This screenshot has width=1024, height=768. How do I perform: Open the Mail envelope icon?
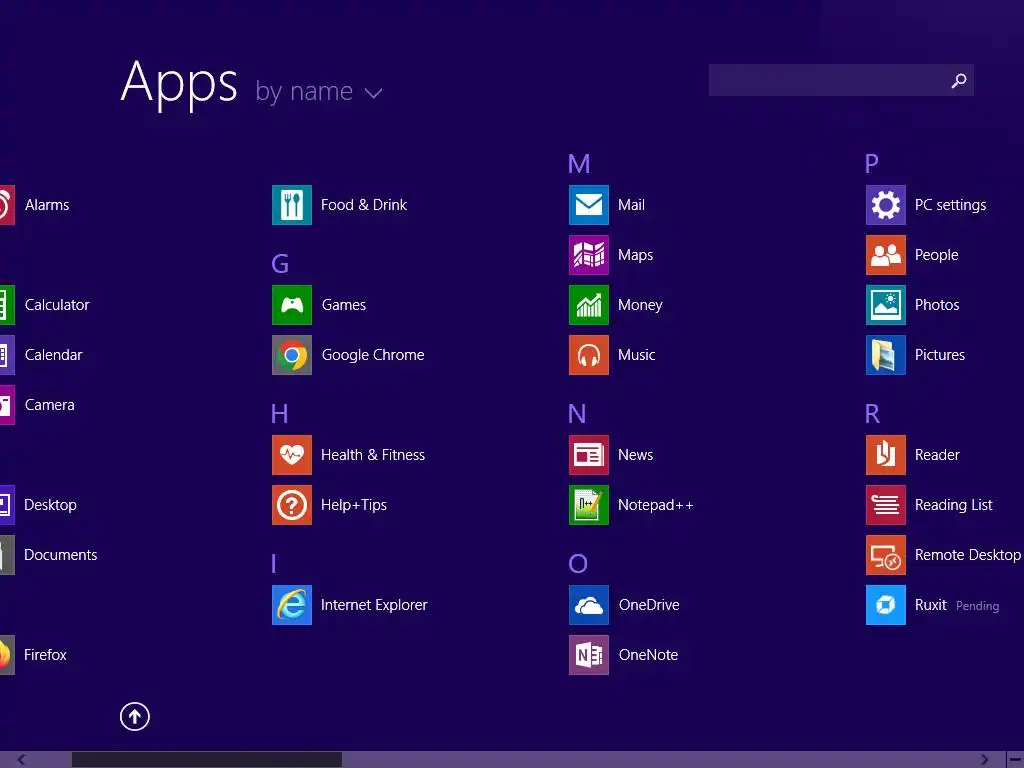click(588, 205)
